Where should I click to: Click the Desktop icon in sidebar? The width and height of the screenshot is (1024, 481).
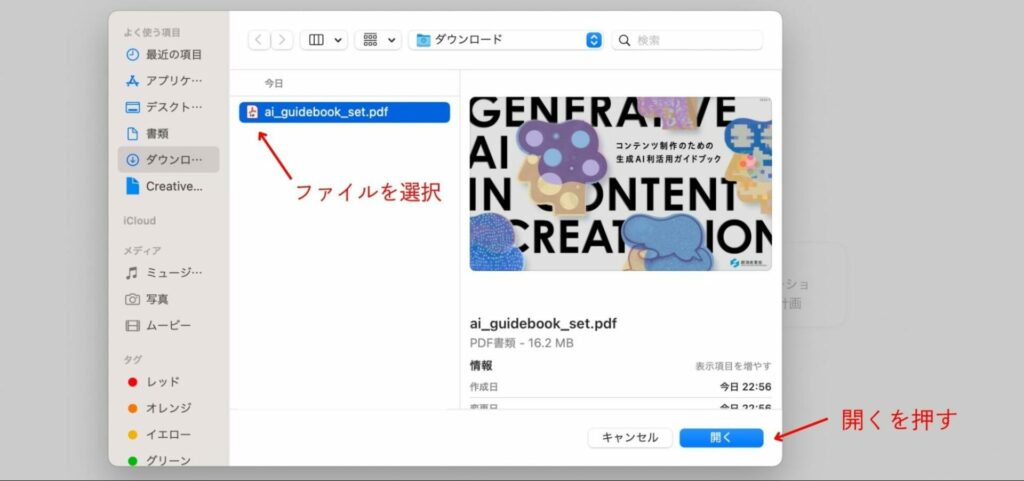[x=133, y=108]
